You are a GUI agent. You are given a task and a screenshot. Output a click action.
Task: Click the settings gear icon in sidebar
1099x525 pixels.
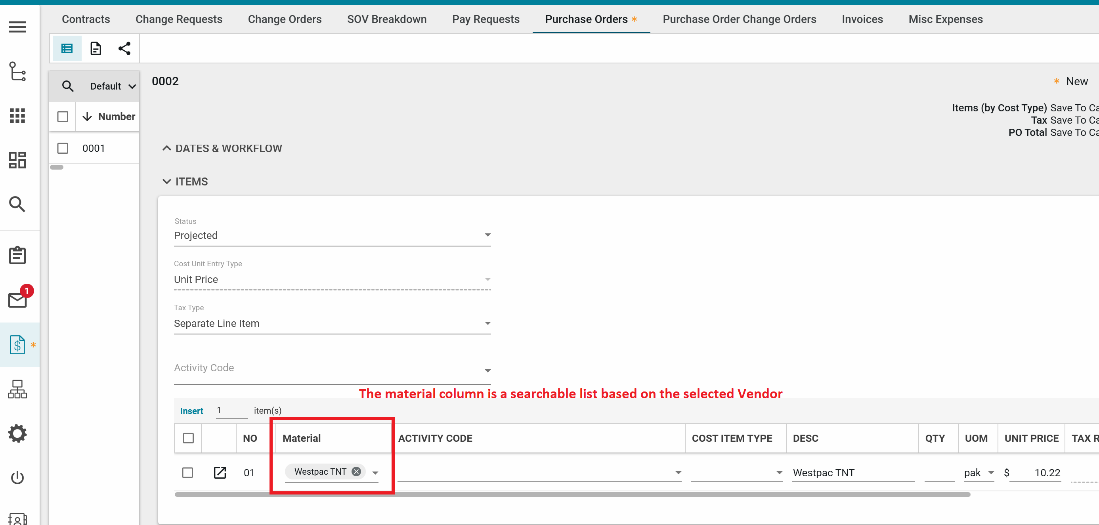[x=17, y=433]
